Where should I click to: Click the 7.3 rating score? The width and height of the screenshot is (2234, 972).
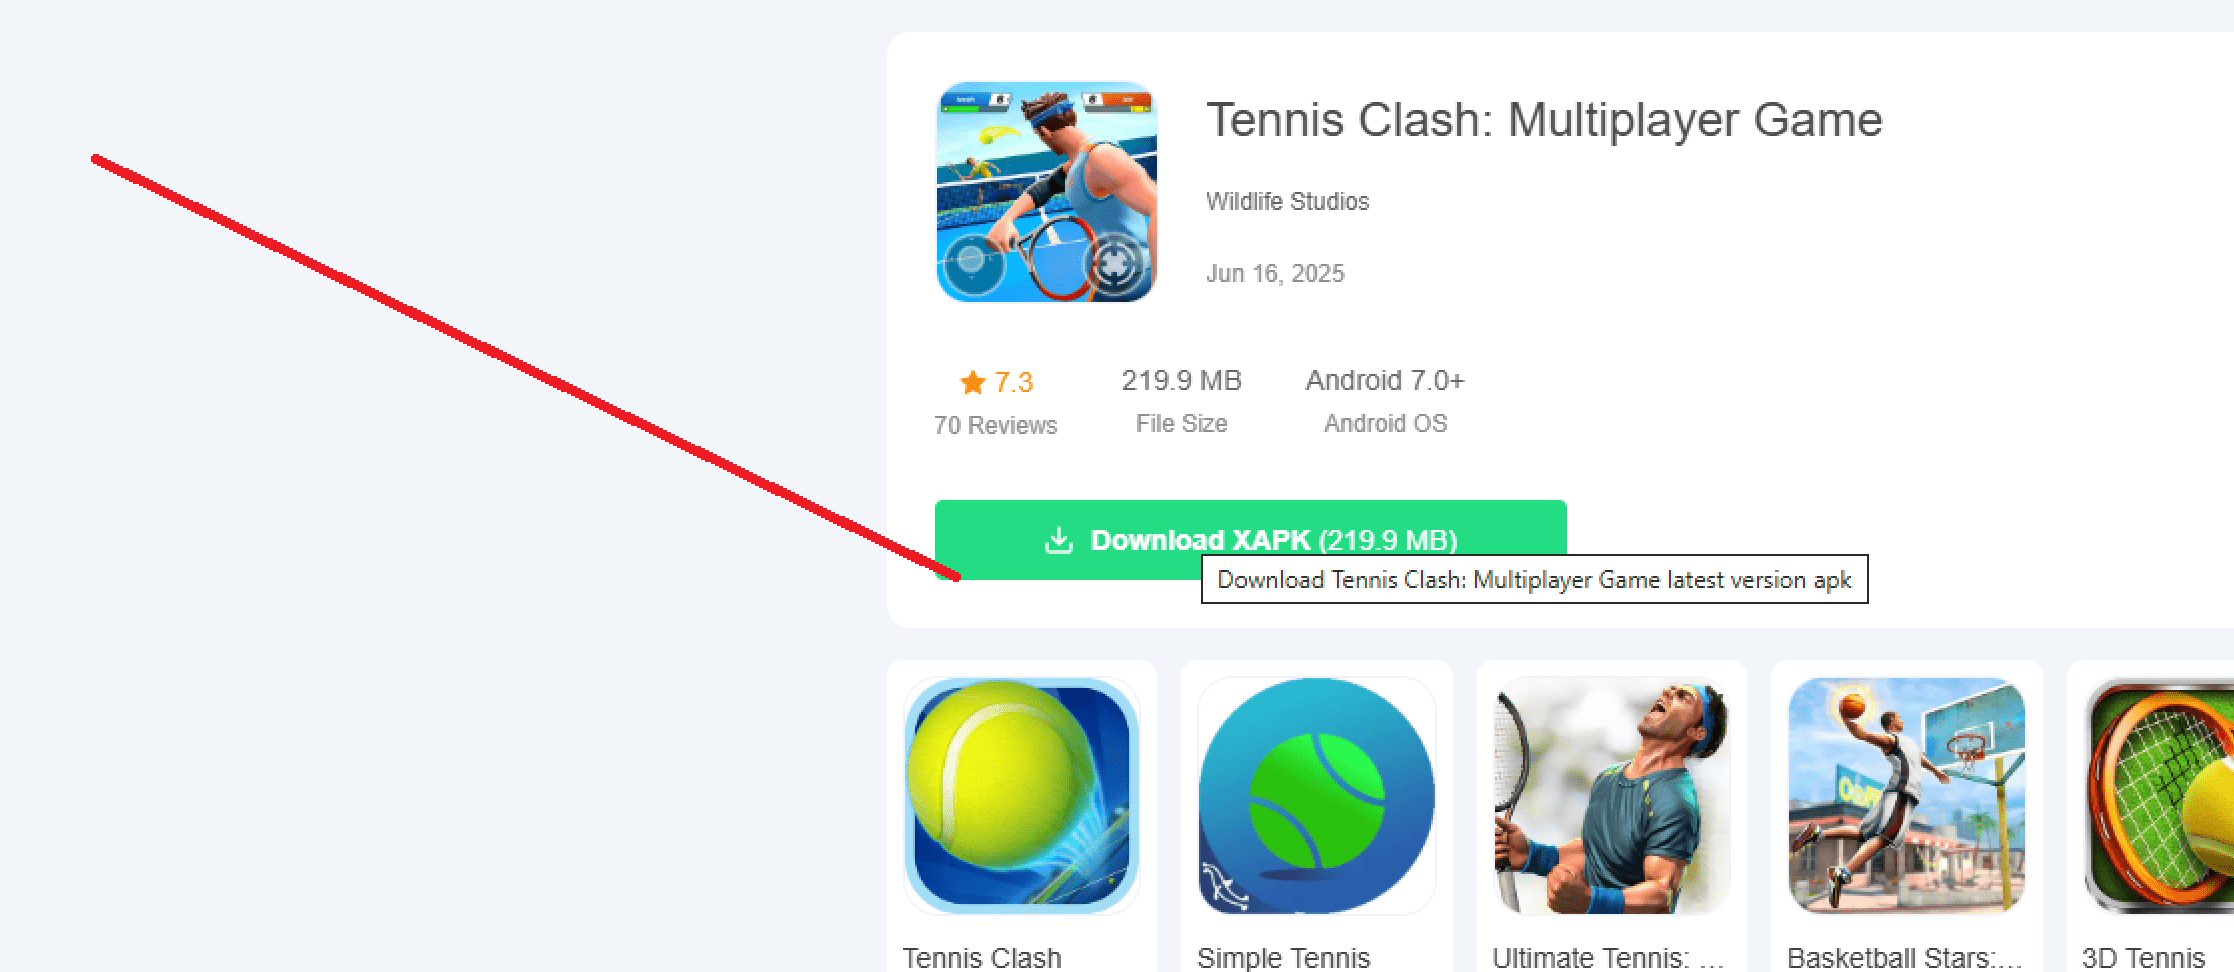tap(1013, 382)
